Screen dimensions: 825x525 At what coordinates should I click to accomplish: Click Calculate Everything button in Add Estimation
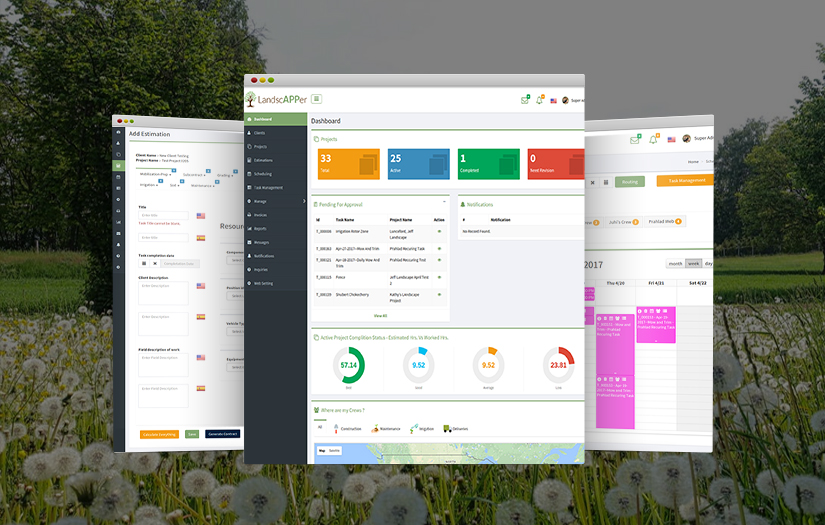pos(159,435)
